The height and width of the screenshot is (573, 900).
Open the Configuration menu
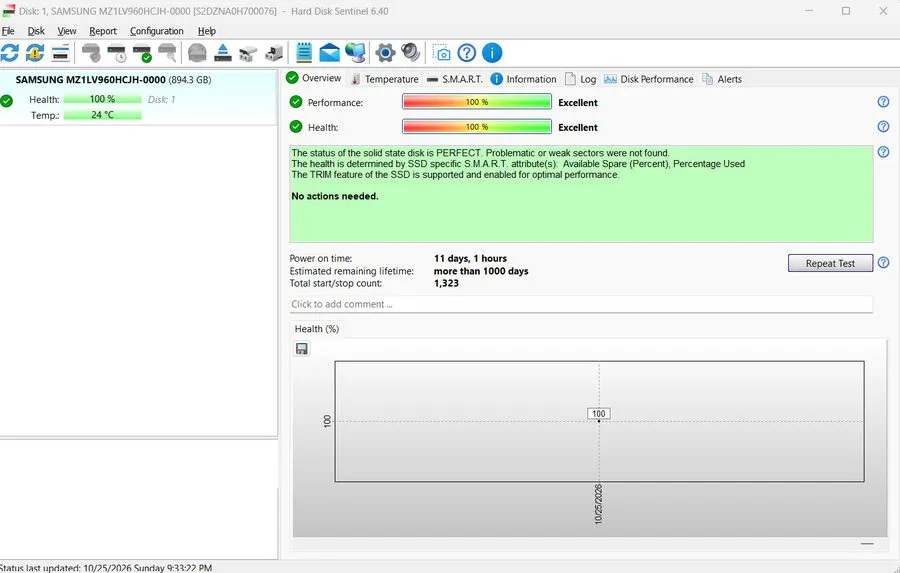pyautogui.click(x=157, y=31)
